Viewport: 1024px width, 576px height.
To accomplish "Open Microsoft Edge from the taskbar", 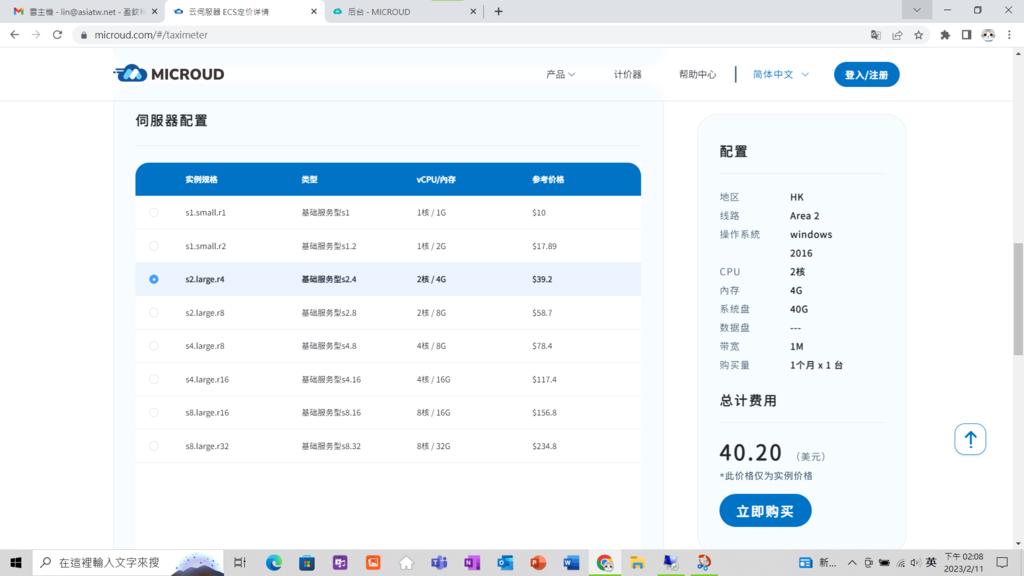I will point(274,563).
